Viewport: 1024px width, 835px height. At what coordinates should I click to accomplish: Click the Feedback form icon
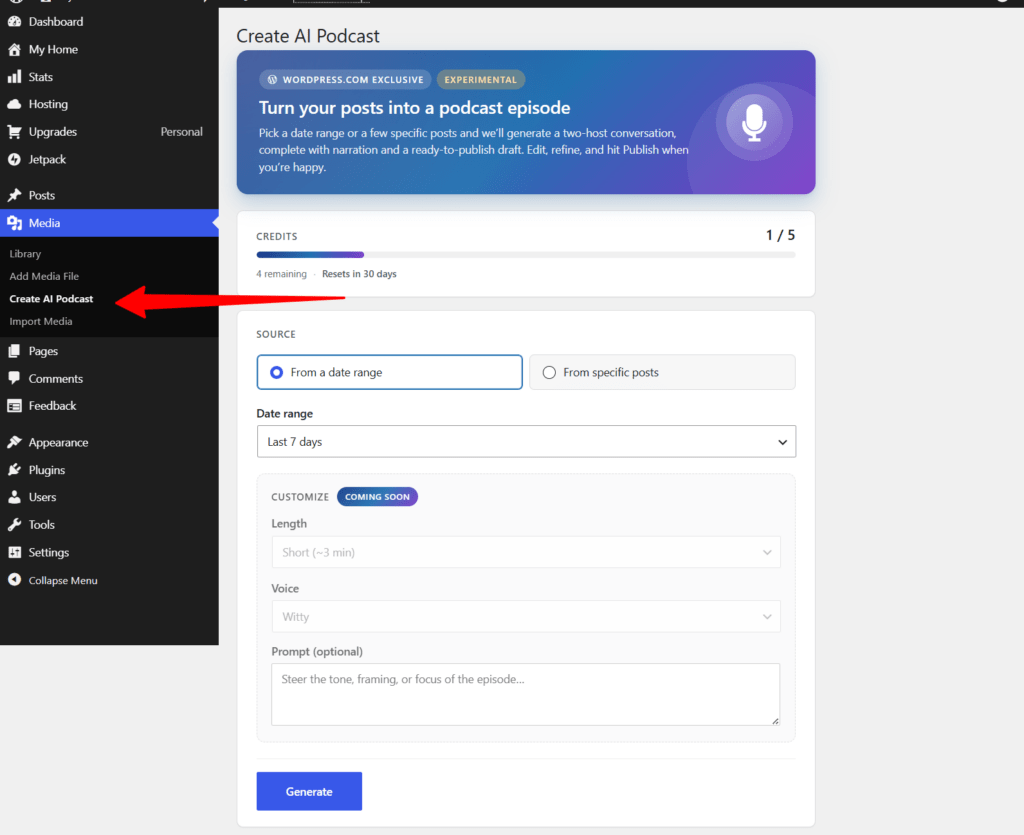click(x=14, y=406)
